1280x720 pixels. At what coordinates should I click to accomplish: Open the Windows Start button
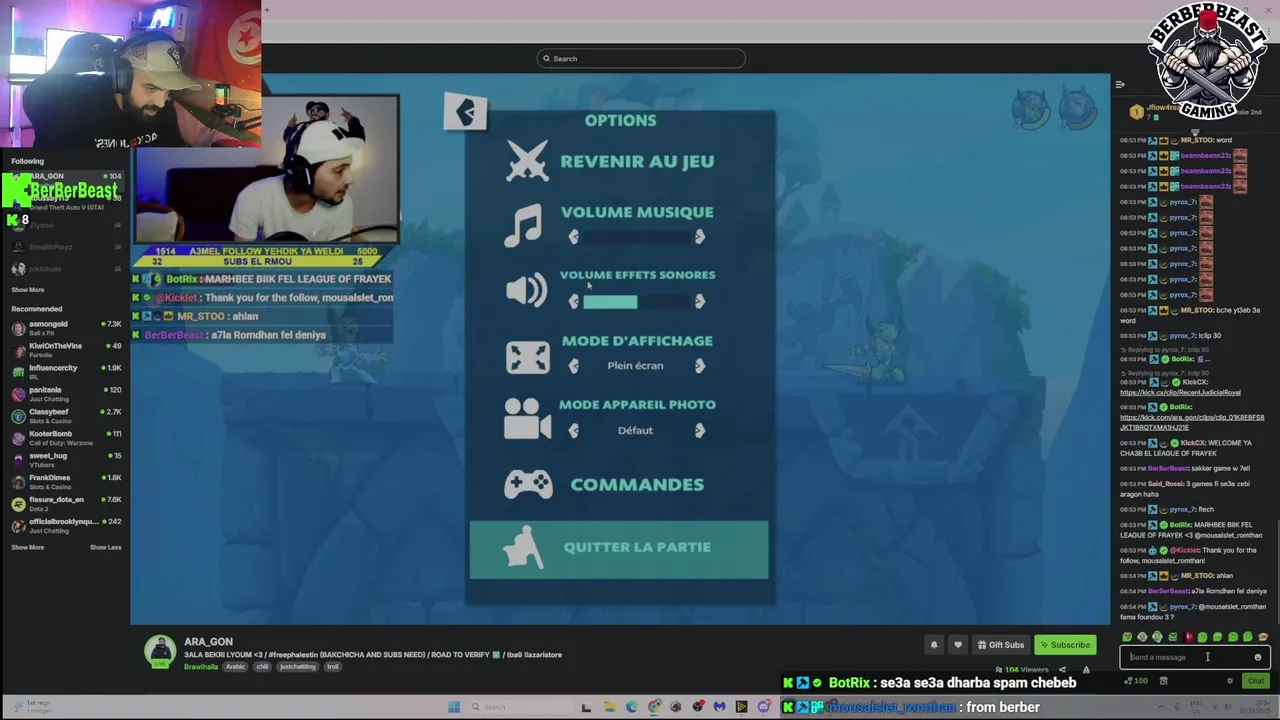[453, 707]
